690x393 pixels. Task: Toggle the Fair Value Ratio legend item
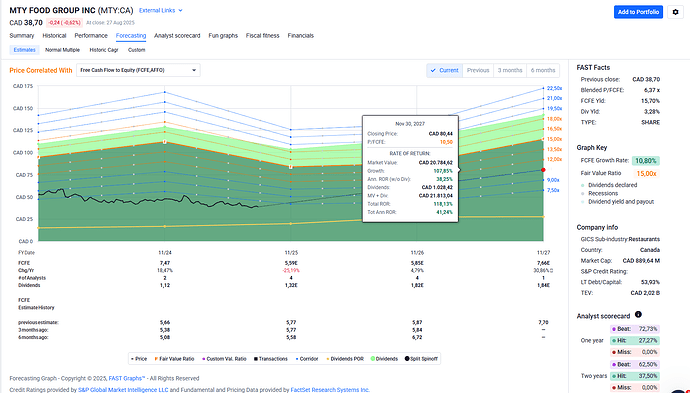(174, 359)
